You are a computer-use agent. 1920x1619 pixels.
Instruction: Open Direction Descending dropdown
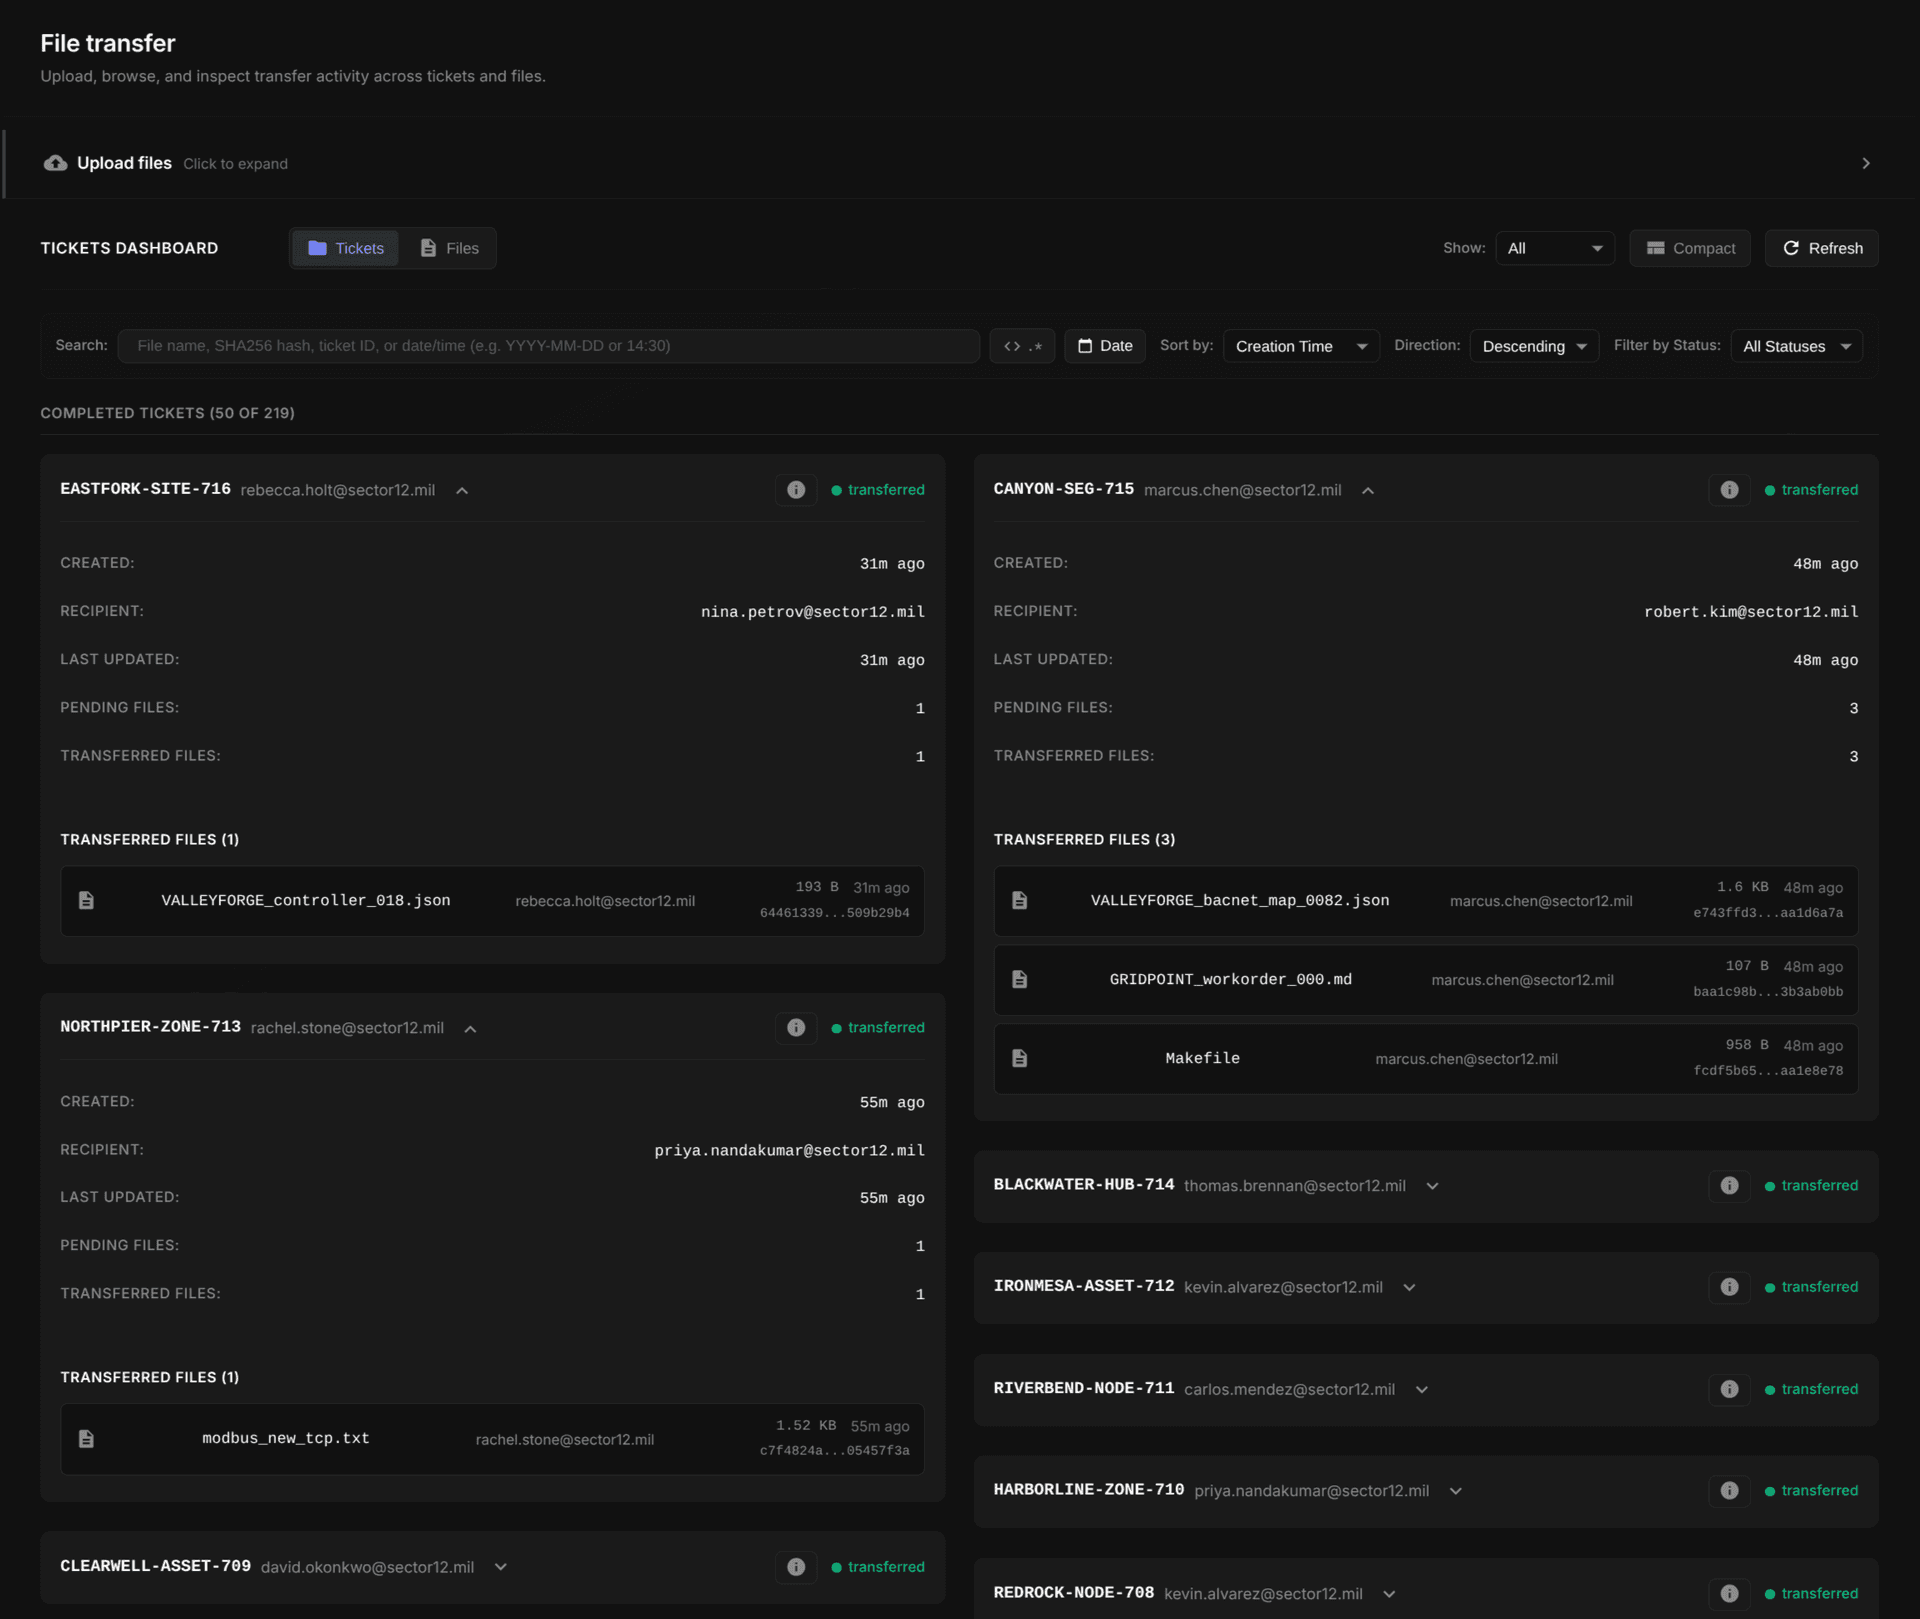click(x=1534, y=346)
